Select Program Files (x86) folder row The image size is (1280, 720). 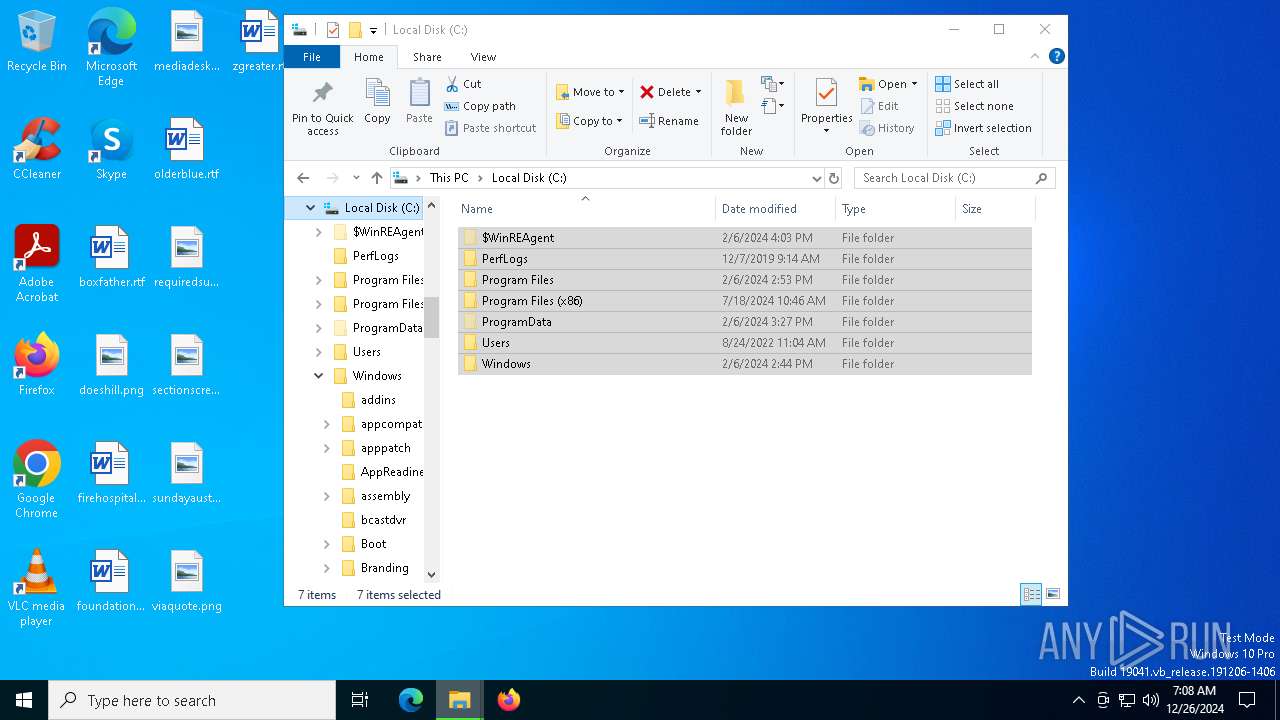tap(745, 301)
